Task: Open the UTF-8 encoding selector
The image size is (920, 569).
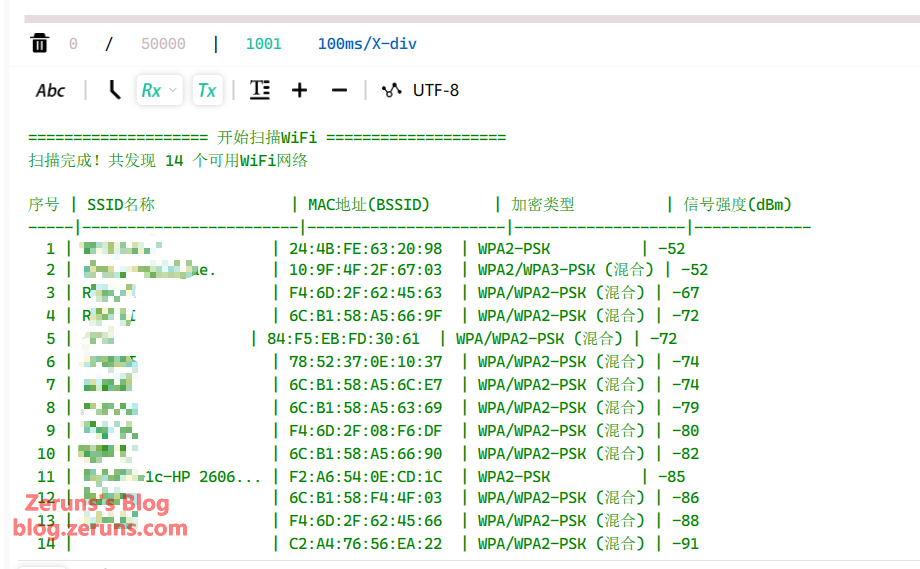Action: [x=436, y=90]
